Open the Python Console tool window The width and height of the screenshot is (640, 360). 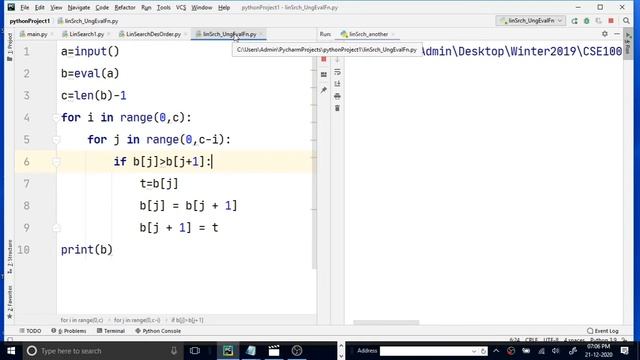click(158, 331)
